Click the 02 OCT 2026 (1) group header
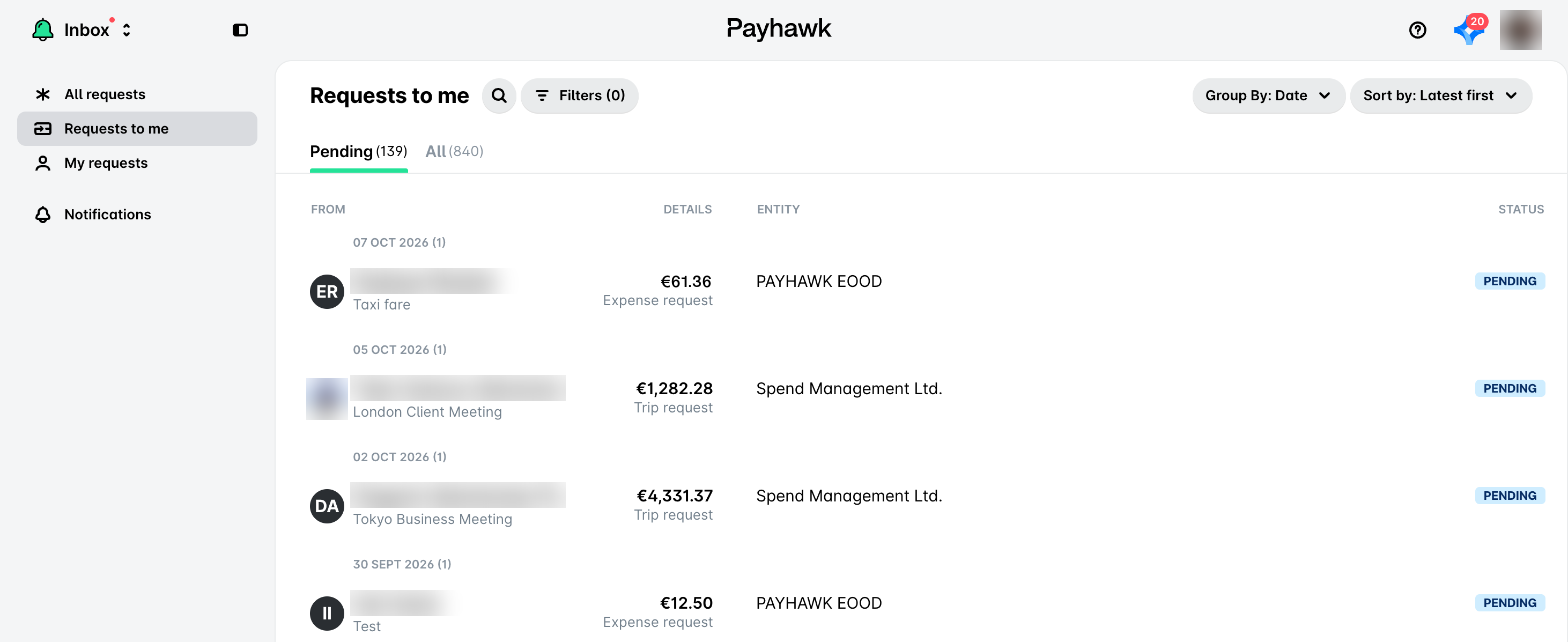1568x642 pixels. pyautogui.click(x=399, y=457)
